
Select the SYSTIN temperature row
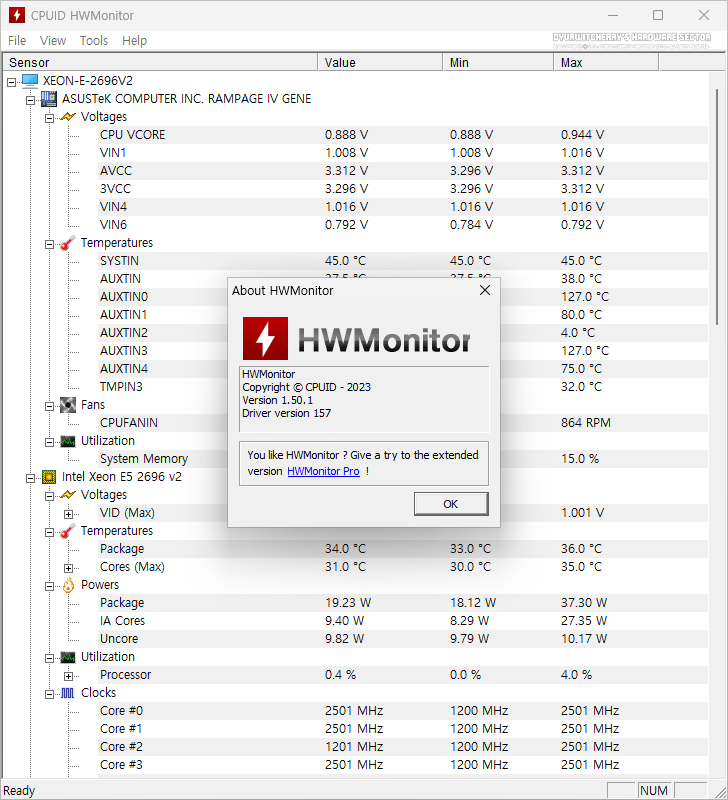point(403,261)
